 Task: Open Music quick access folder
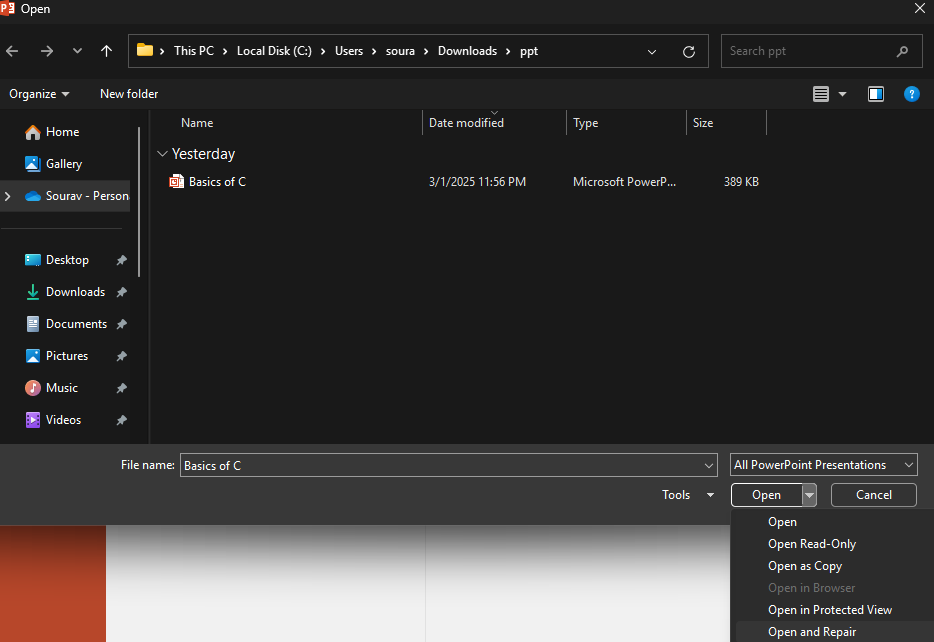(x=62, y=388)
